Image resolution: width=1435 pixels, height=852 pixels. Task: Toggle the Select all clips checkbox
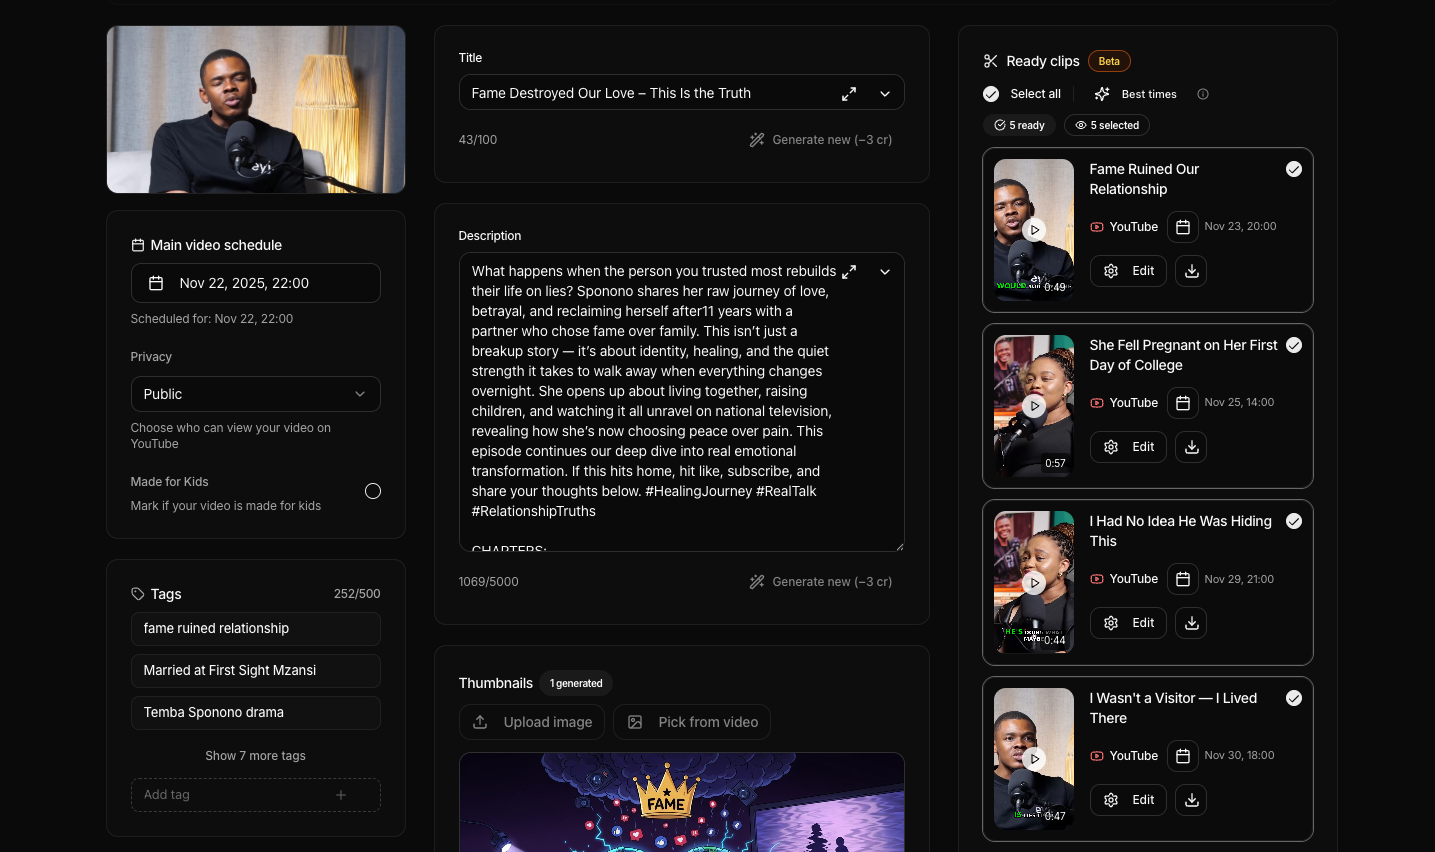991,94
